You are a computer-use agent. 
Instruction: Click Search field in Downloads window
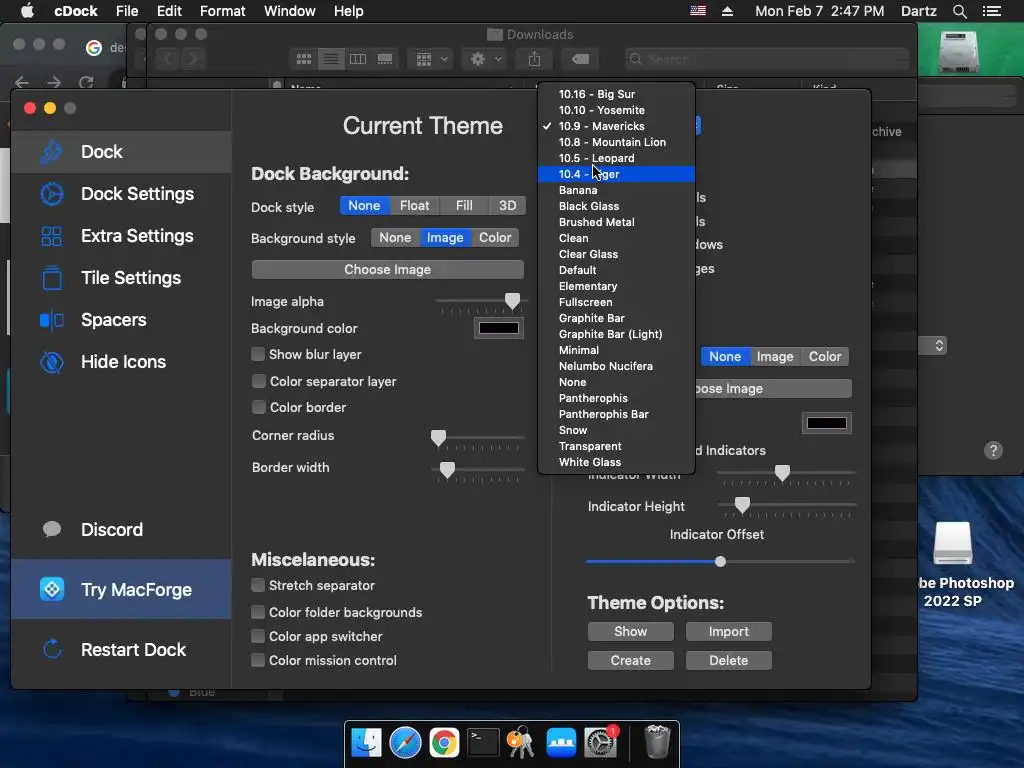click(x=767, y=59)
